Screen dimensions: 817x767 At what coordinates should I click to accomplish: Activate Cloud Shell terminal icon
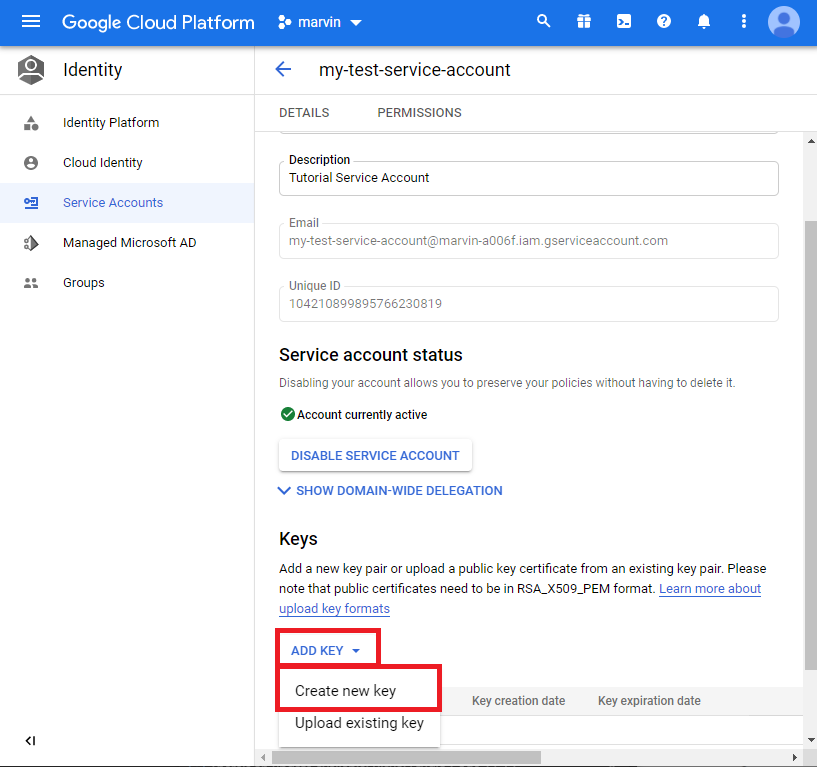point(624,21)
